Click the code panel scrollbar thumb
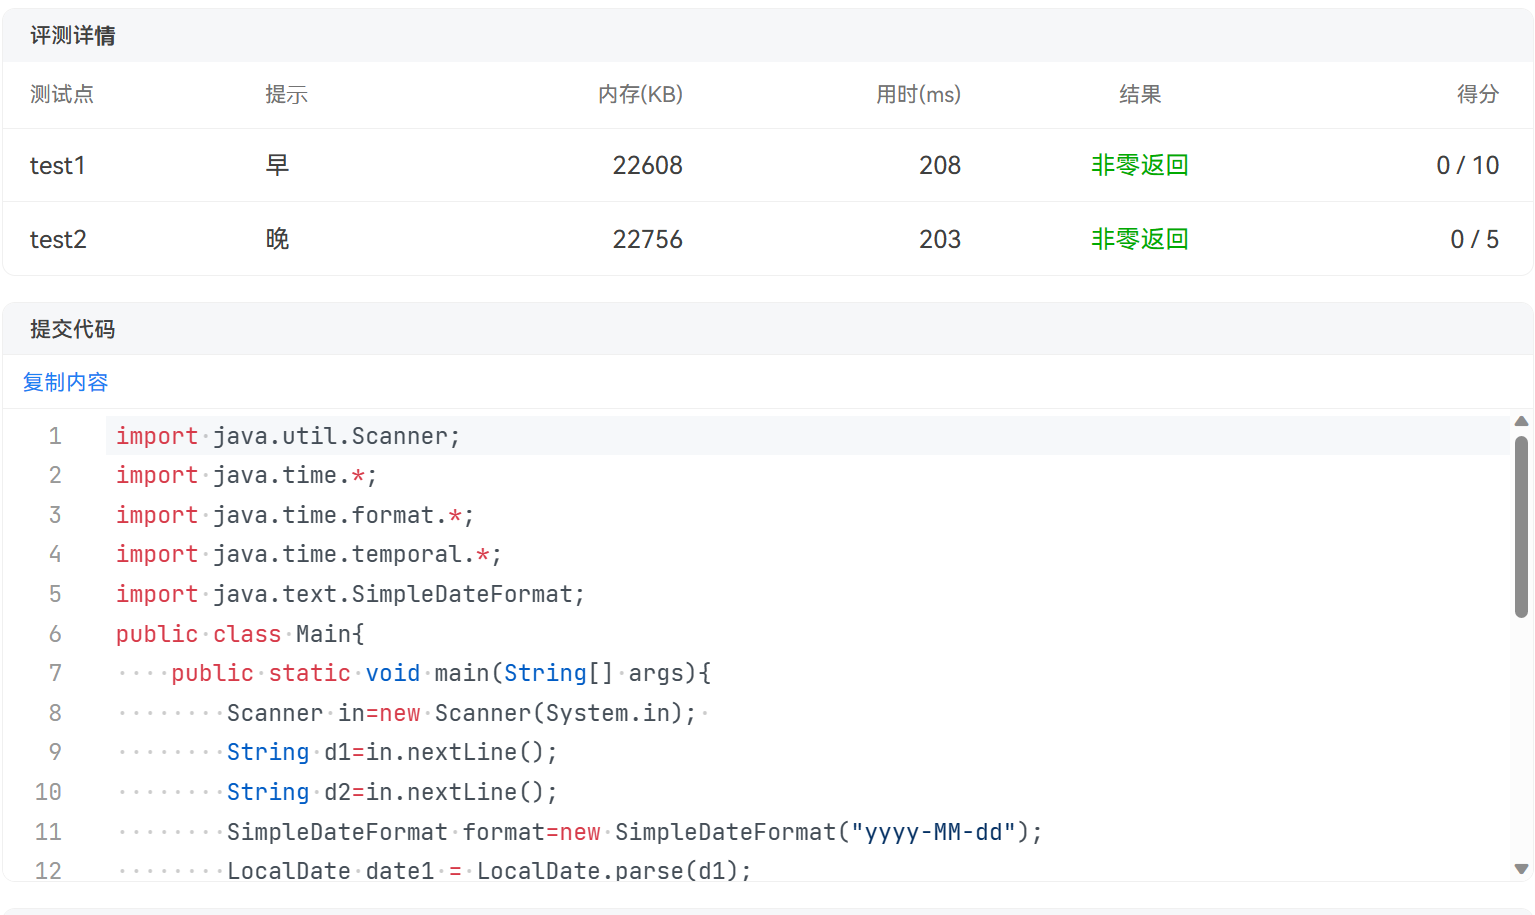The height and width of the screenshot is (915, 1535). click(x=1521, y=525)
